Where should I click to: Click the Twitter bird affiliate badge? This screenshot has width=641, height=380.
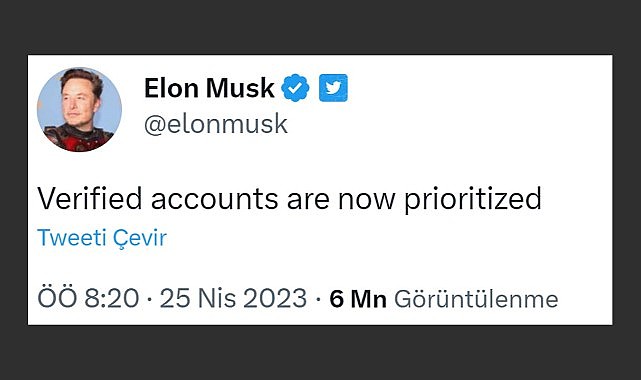[x=333, y=88]
